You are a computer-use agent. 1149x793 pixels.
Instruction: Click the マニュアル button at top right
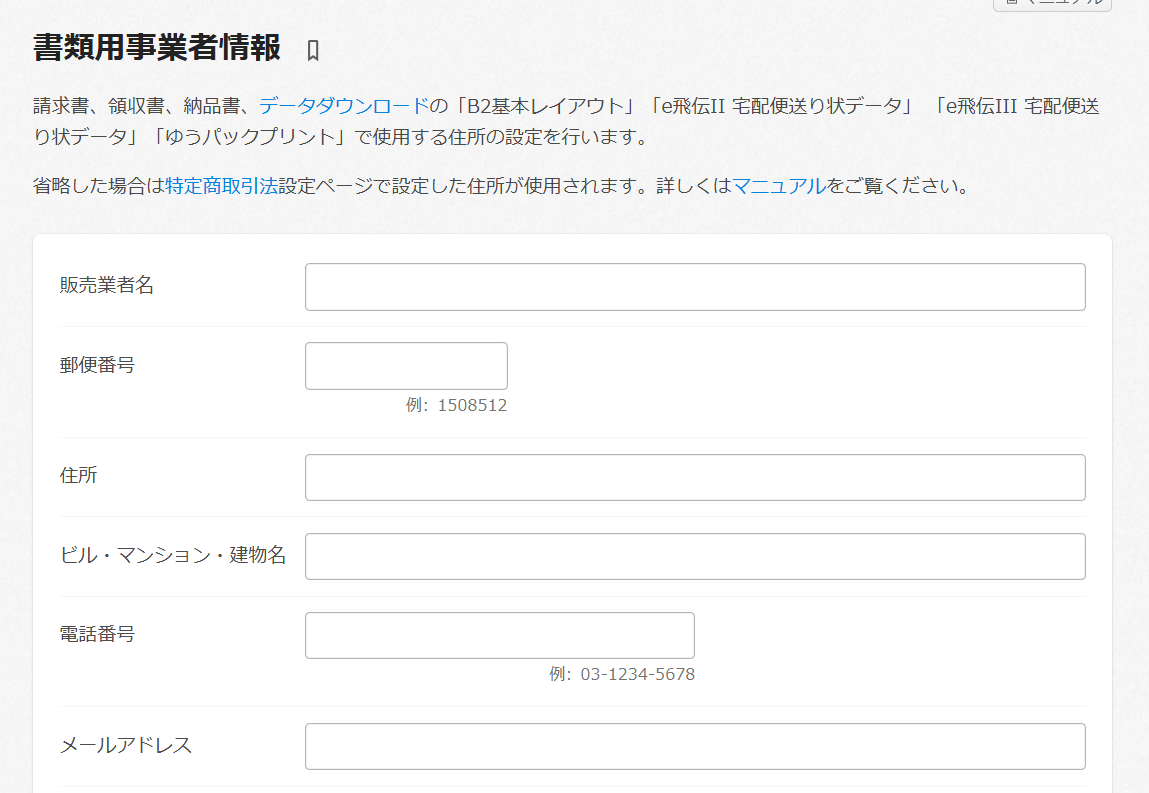click(1052, 4)
